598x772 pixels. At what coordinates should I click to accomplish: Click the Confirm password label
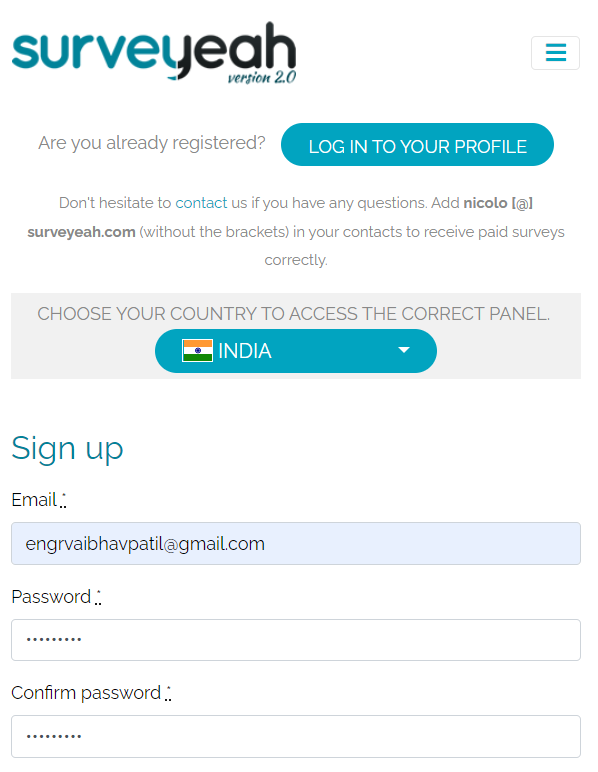tap(91, 693)
